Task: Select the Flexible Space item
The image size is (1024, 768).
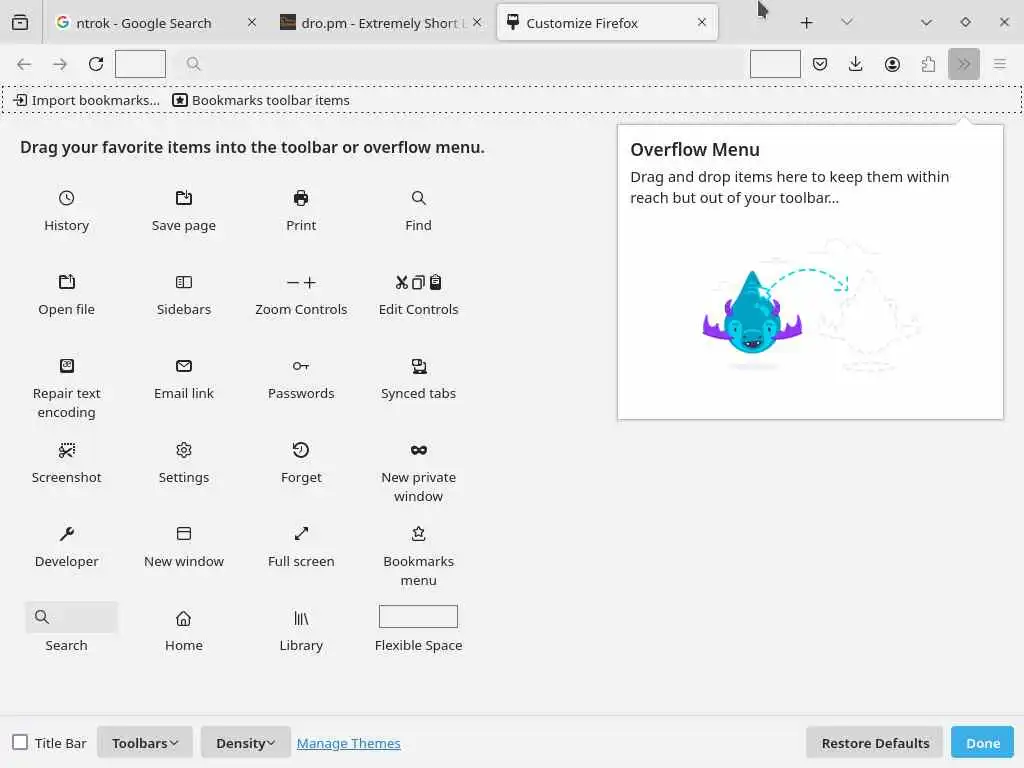Action: pyautogui.click(x=419, y=629)
